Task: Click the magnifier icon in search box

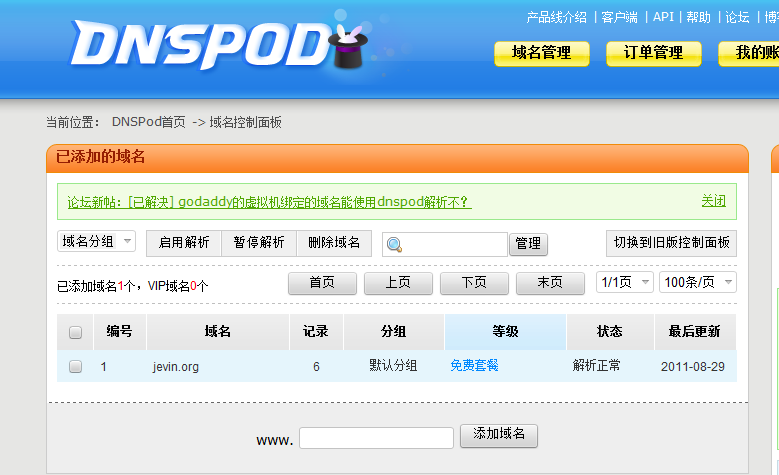Action: pos(394,244)
